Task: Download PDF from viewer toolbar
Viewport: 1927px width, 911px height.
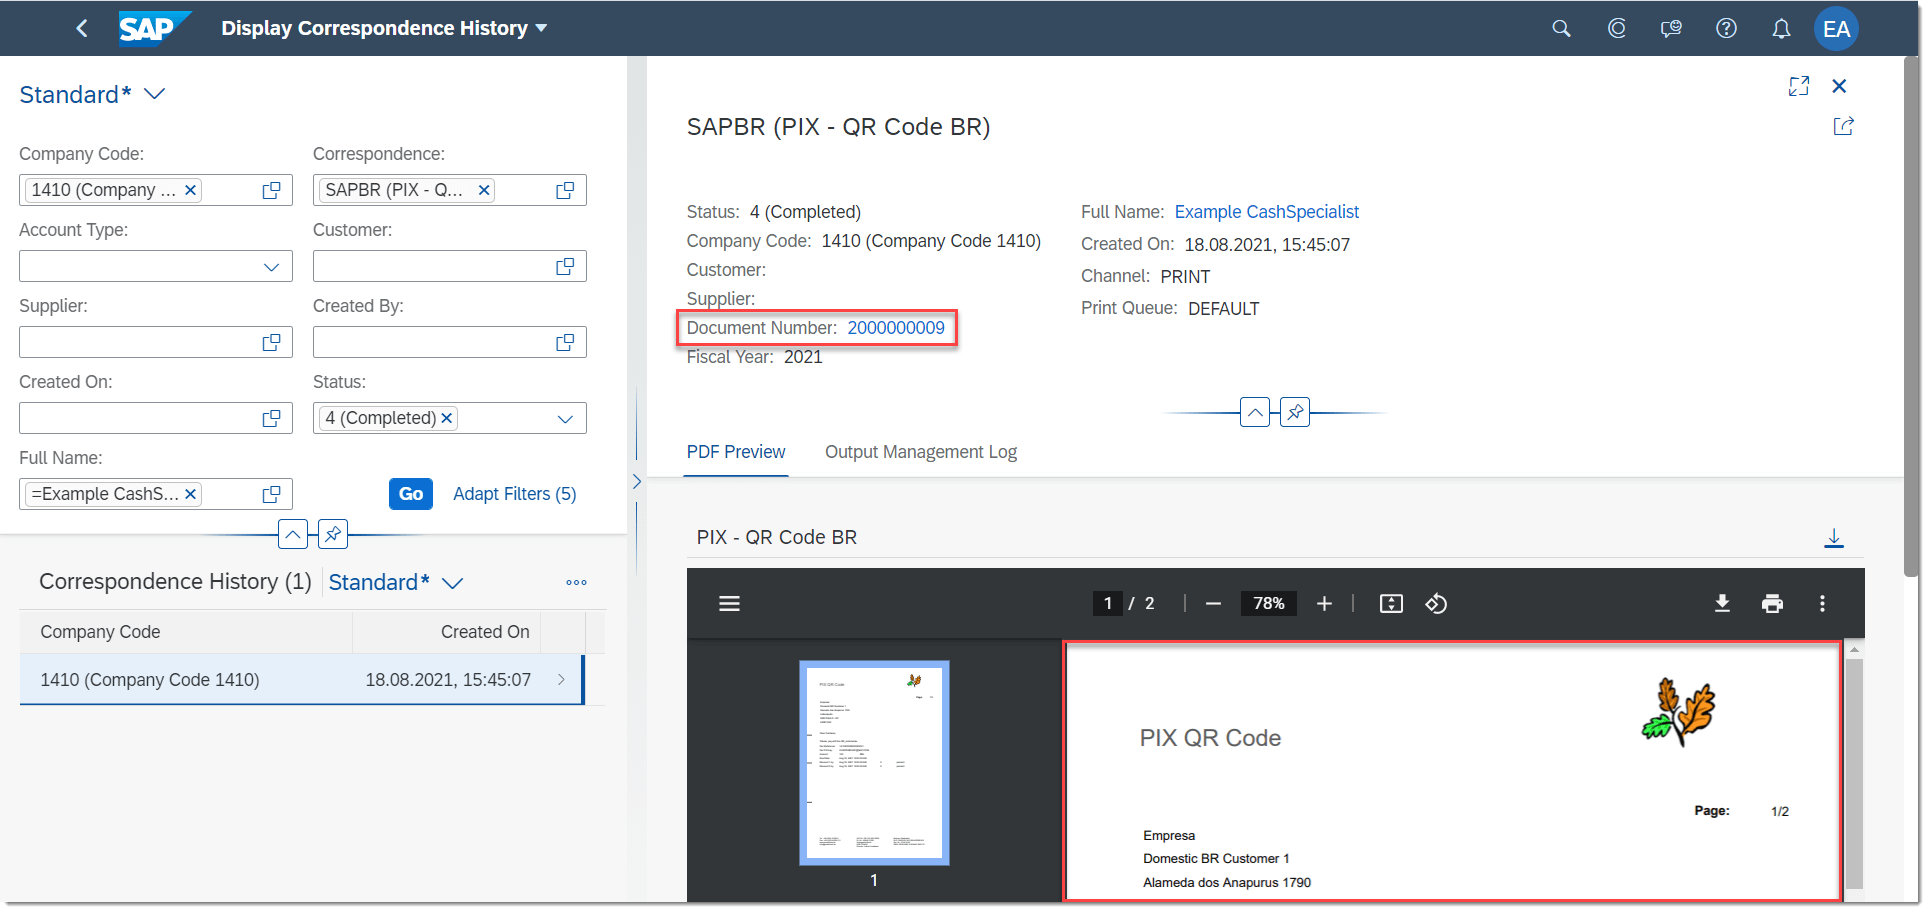Action: (1722, 603)
